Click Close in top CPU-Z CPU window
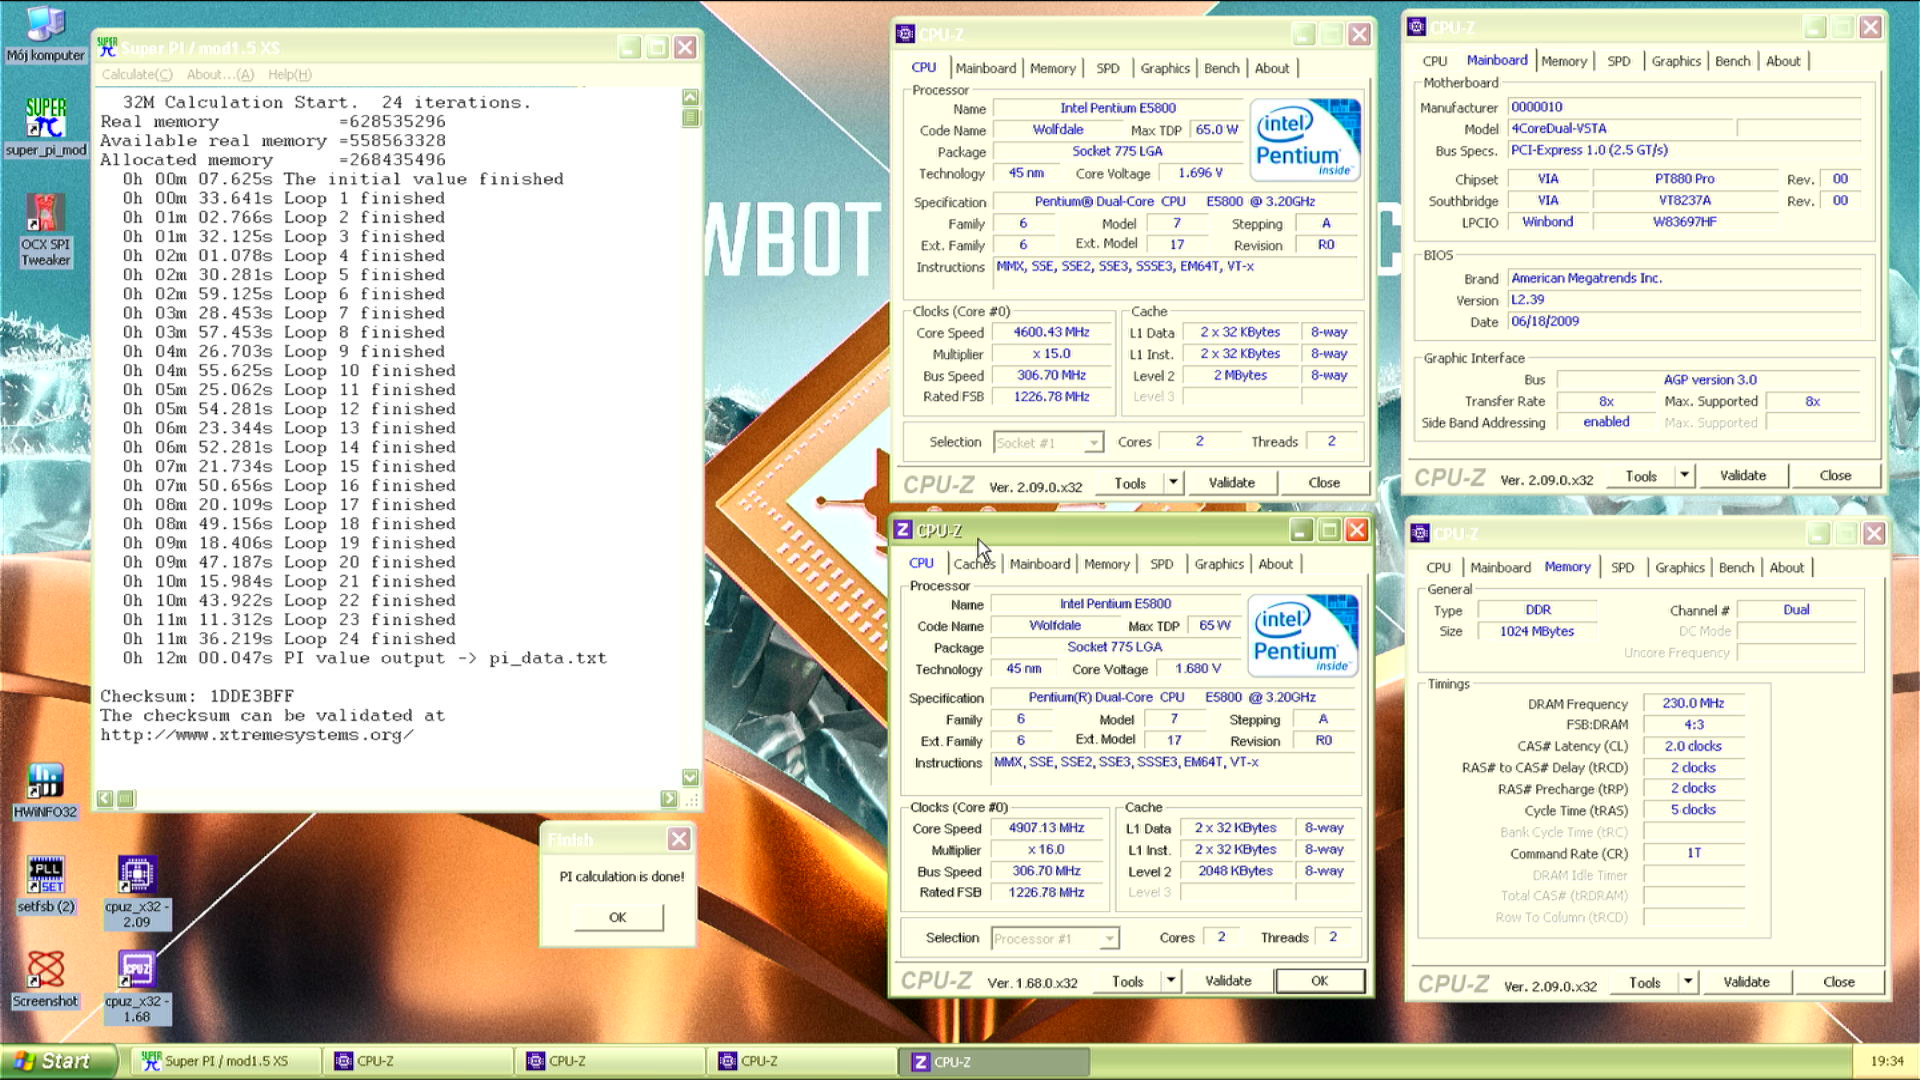The width and height of the screenshot is (1920, 1080). (1324, 483)
